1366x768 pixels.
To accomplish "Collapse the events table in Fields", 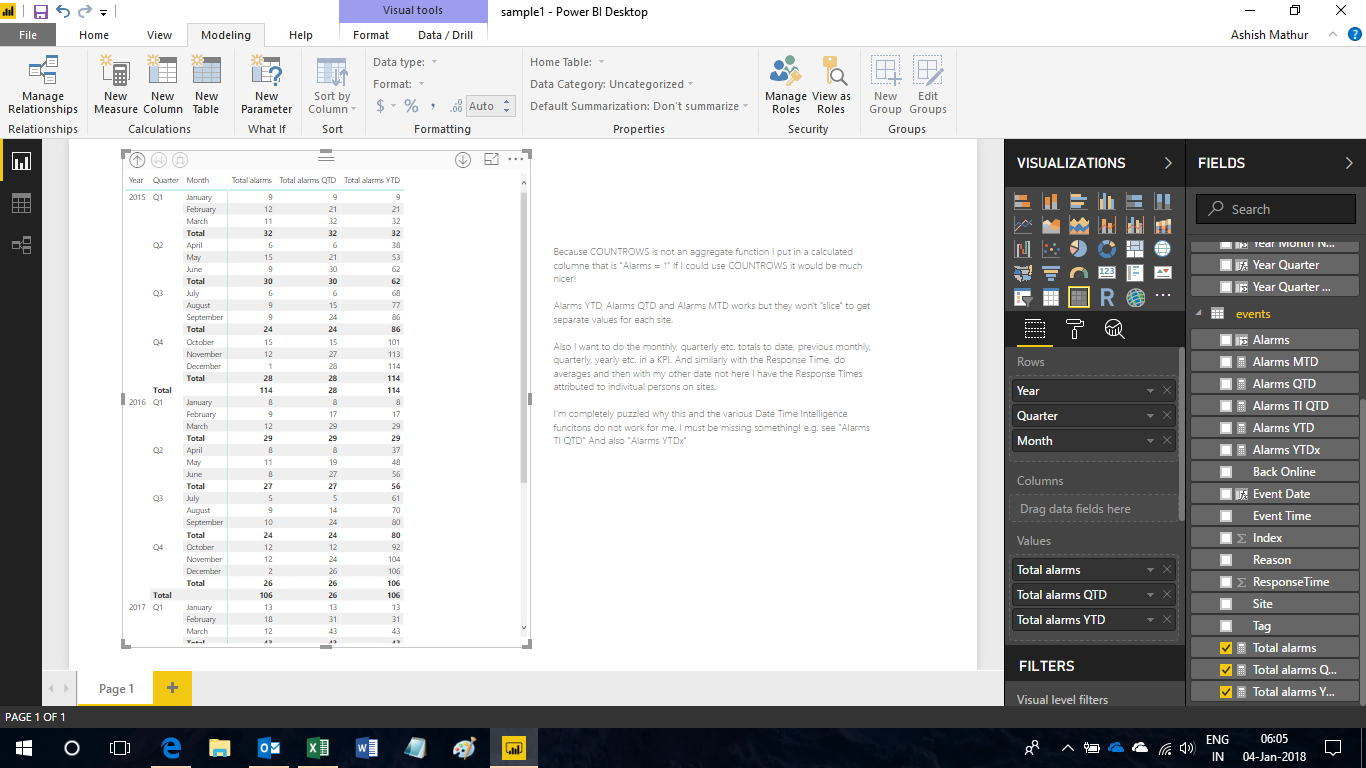I will click(1200, 314).
